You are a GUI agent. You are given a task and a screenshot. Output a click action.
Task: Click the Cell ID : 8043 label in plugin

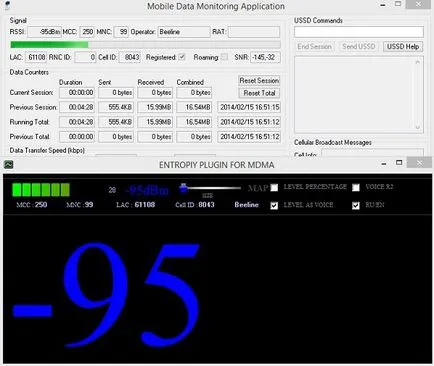pos(195,205)
